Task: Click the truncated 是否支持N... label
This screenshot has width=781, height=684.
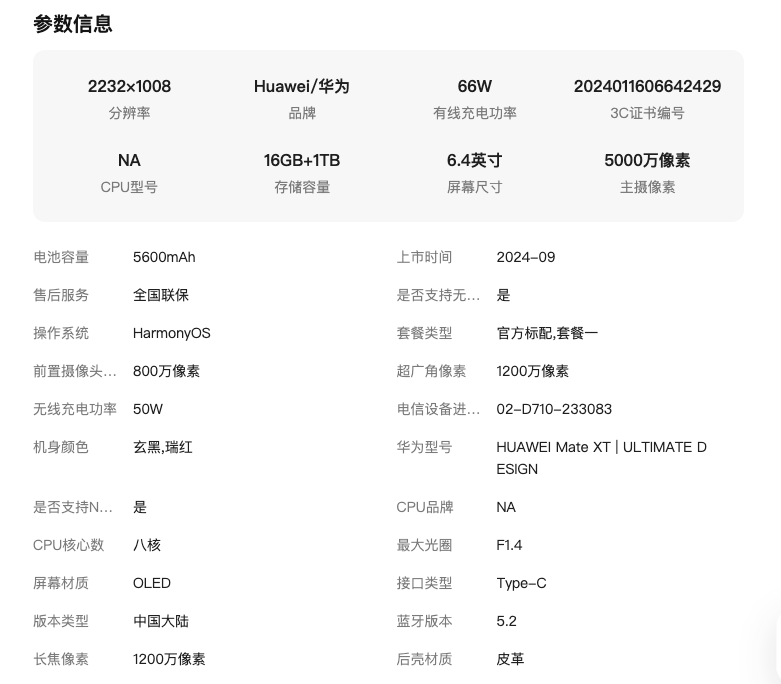Action: (x=73, y=507)
